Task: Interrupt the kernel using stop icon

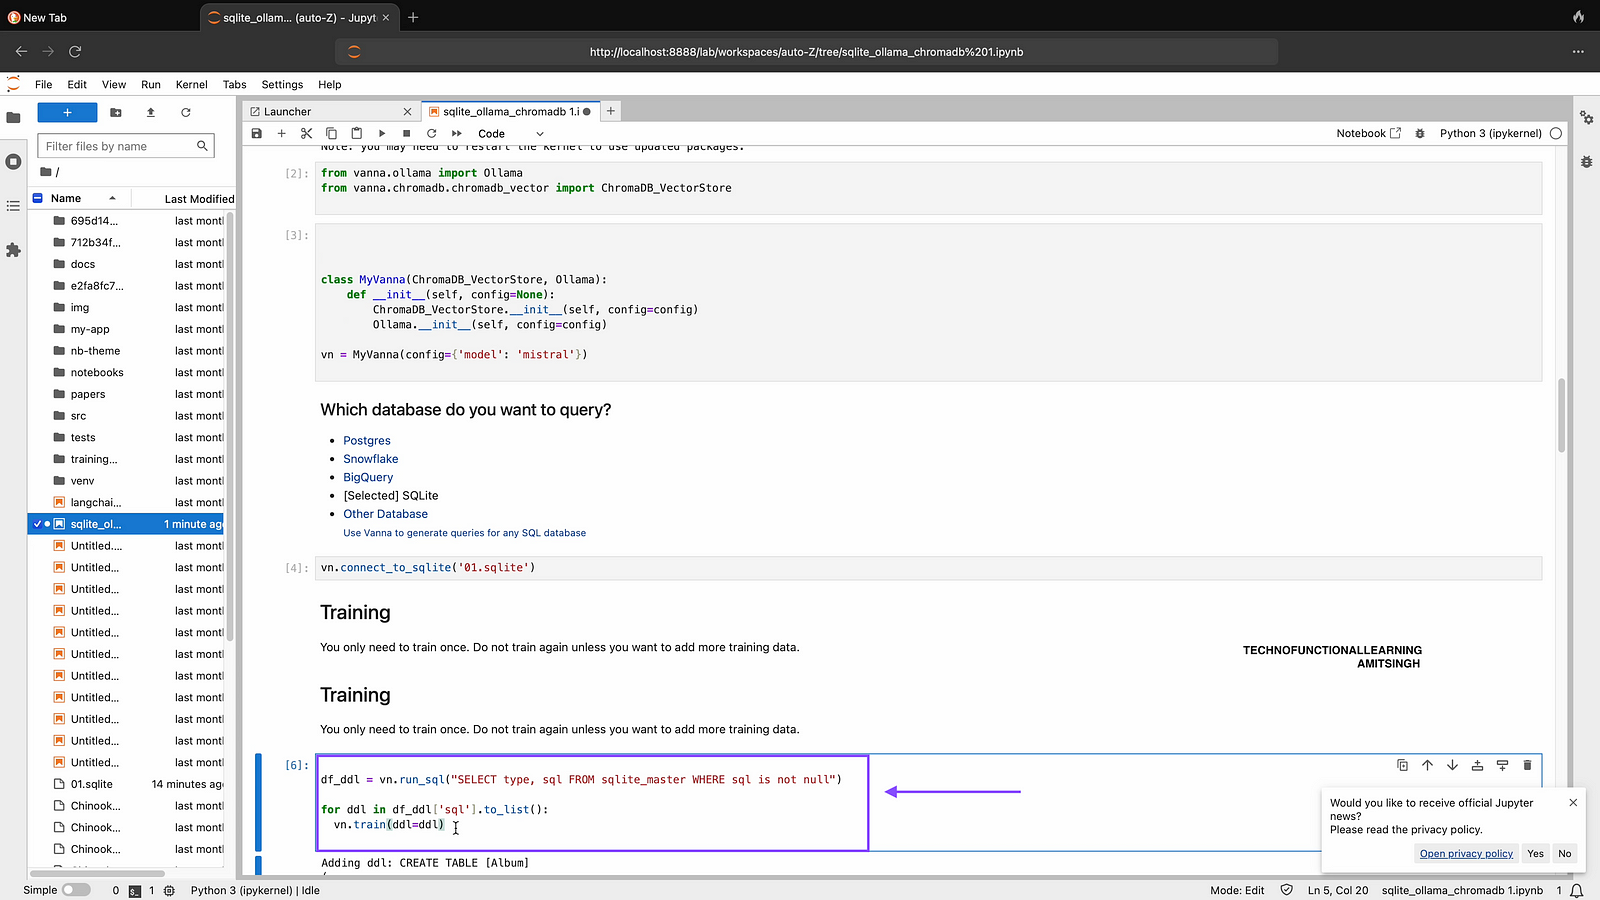Action: 406,133
